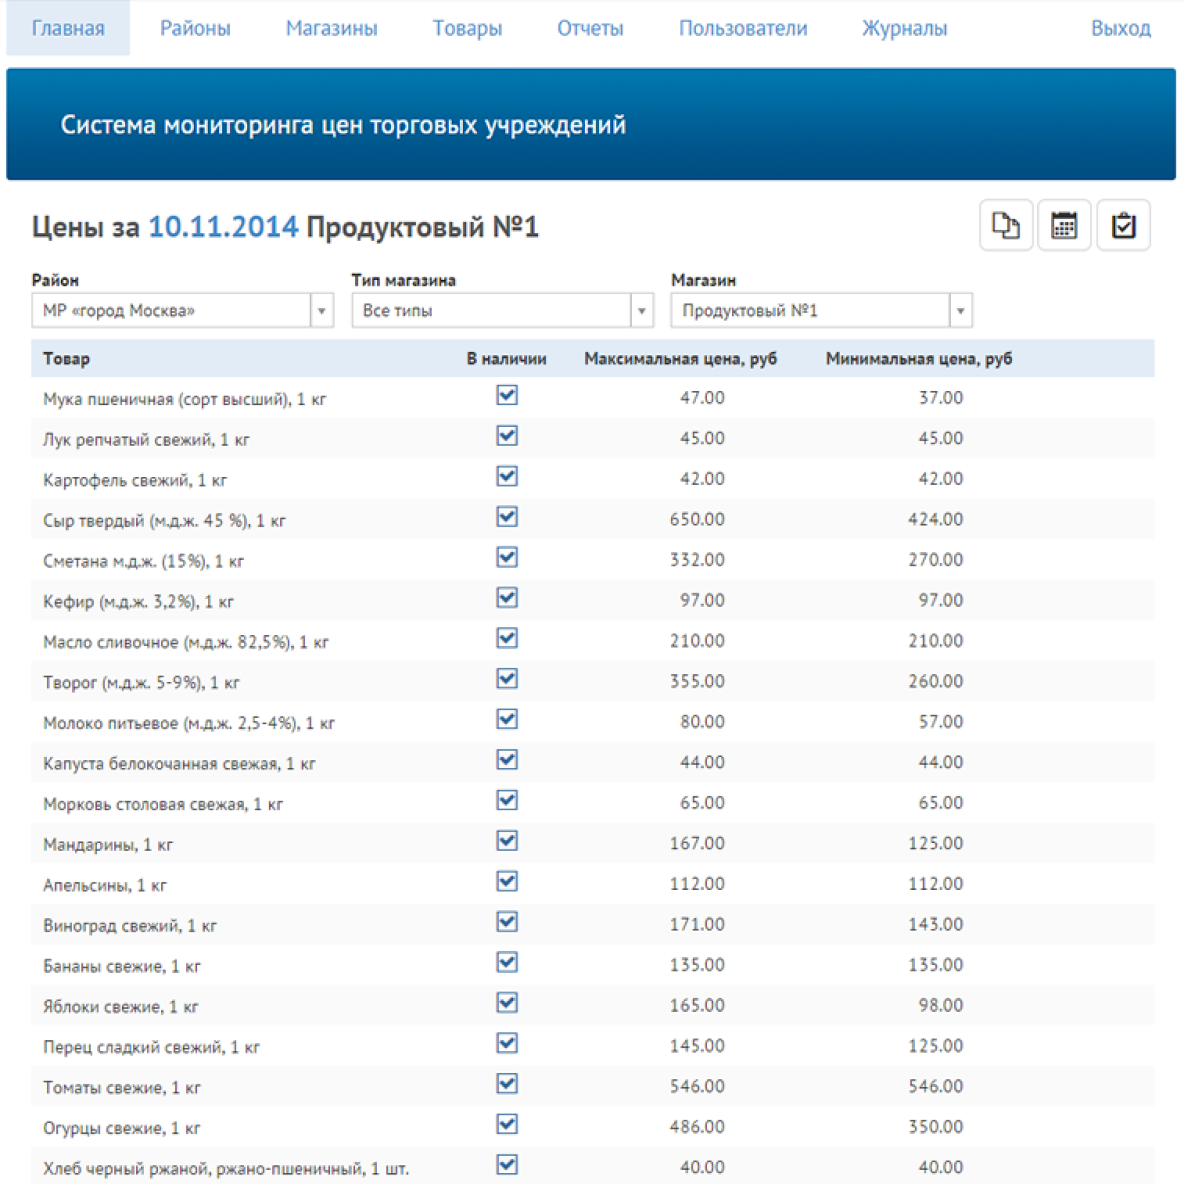The image size is (1184, 1184).
Task: Open the Отчеты menu item
Action: tap(590, 28)
